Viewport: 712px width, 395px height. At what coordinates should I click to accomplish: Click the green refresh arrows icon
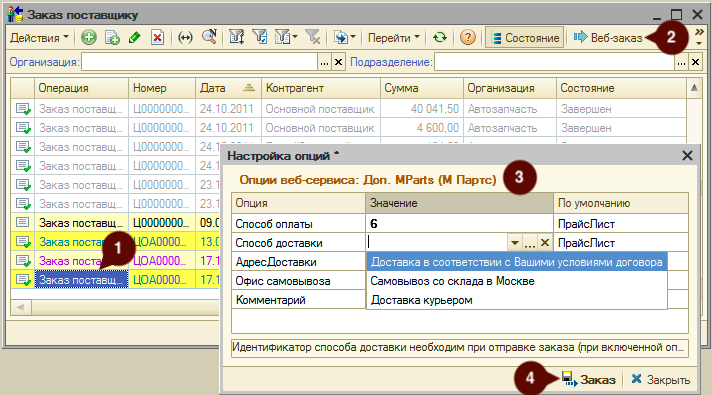click(x=440, y=37)
